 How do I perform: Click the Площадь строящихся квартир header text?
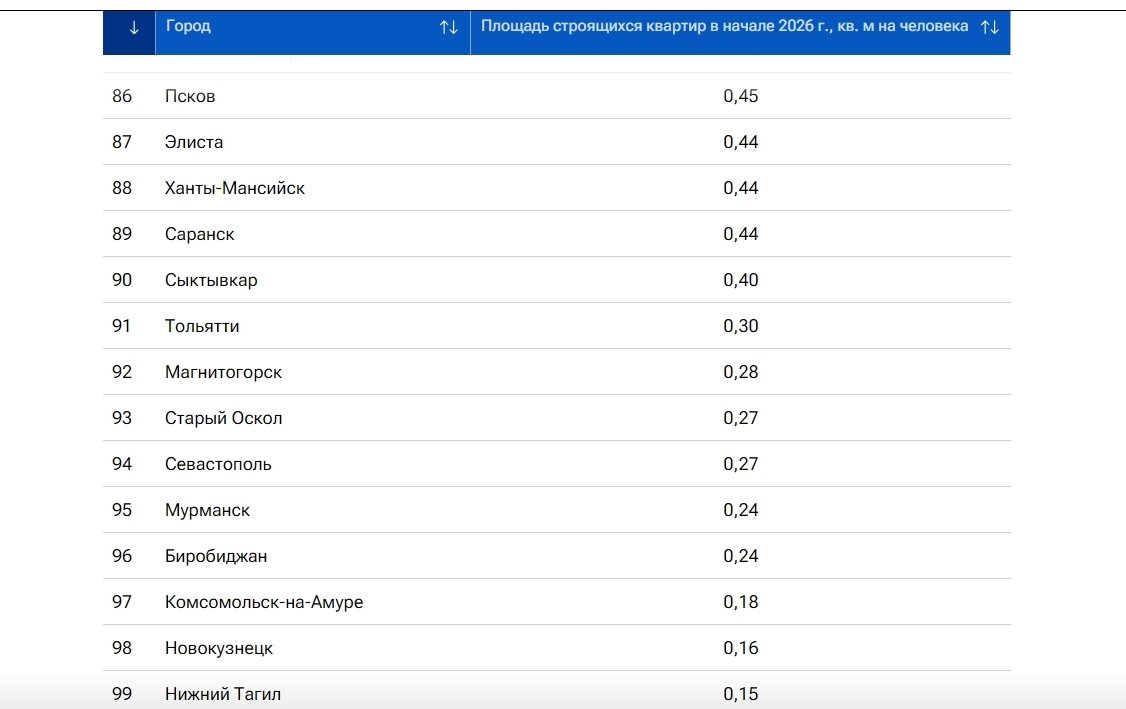[724, 27]
